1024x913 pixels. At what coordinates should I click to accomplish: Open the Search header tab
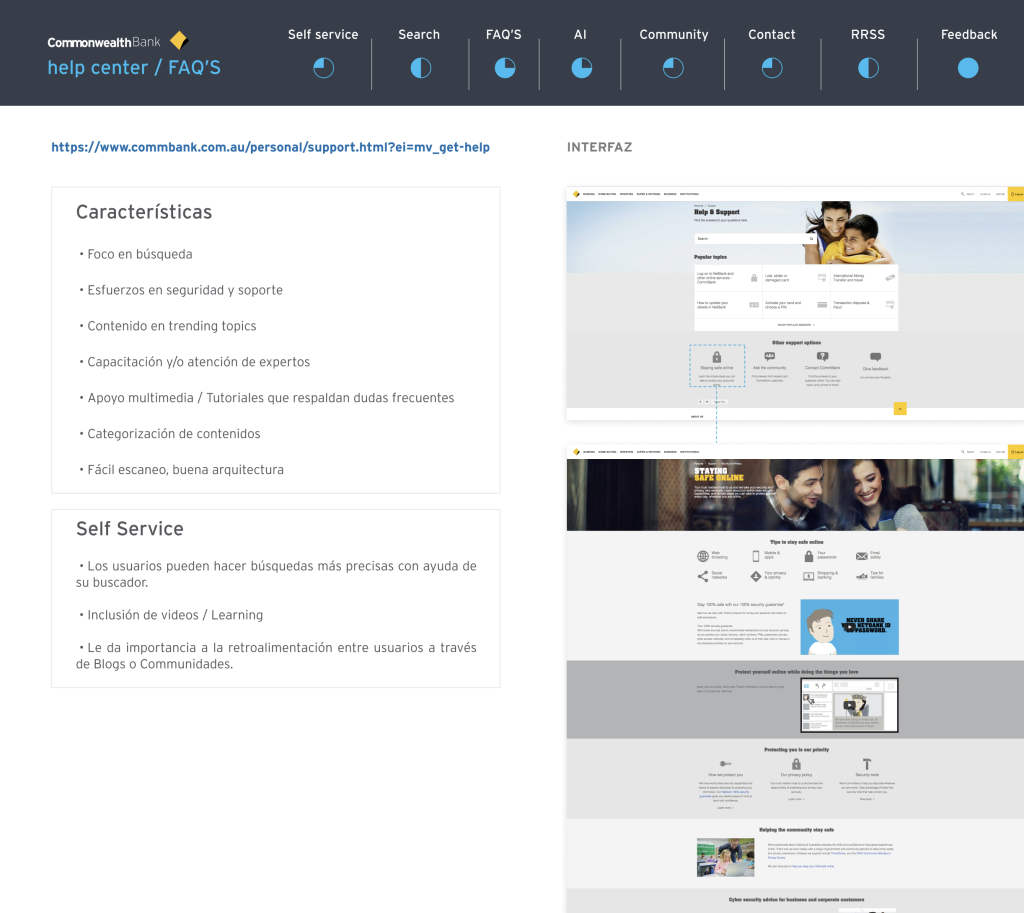pos(419,35)
